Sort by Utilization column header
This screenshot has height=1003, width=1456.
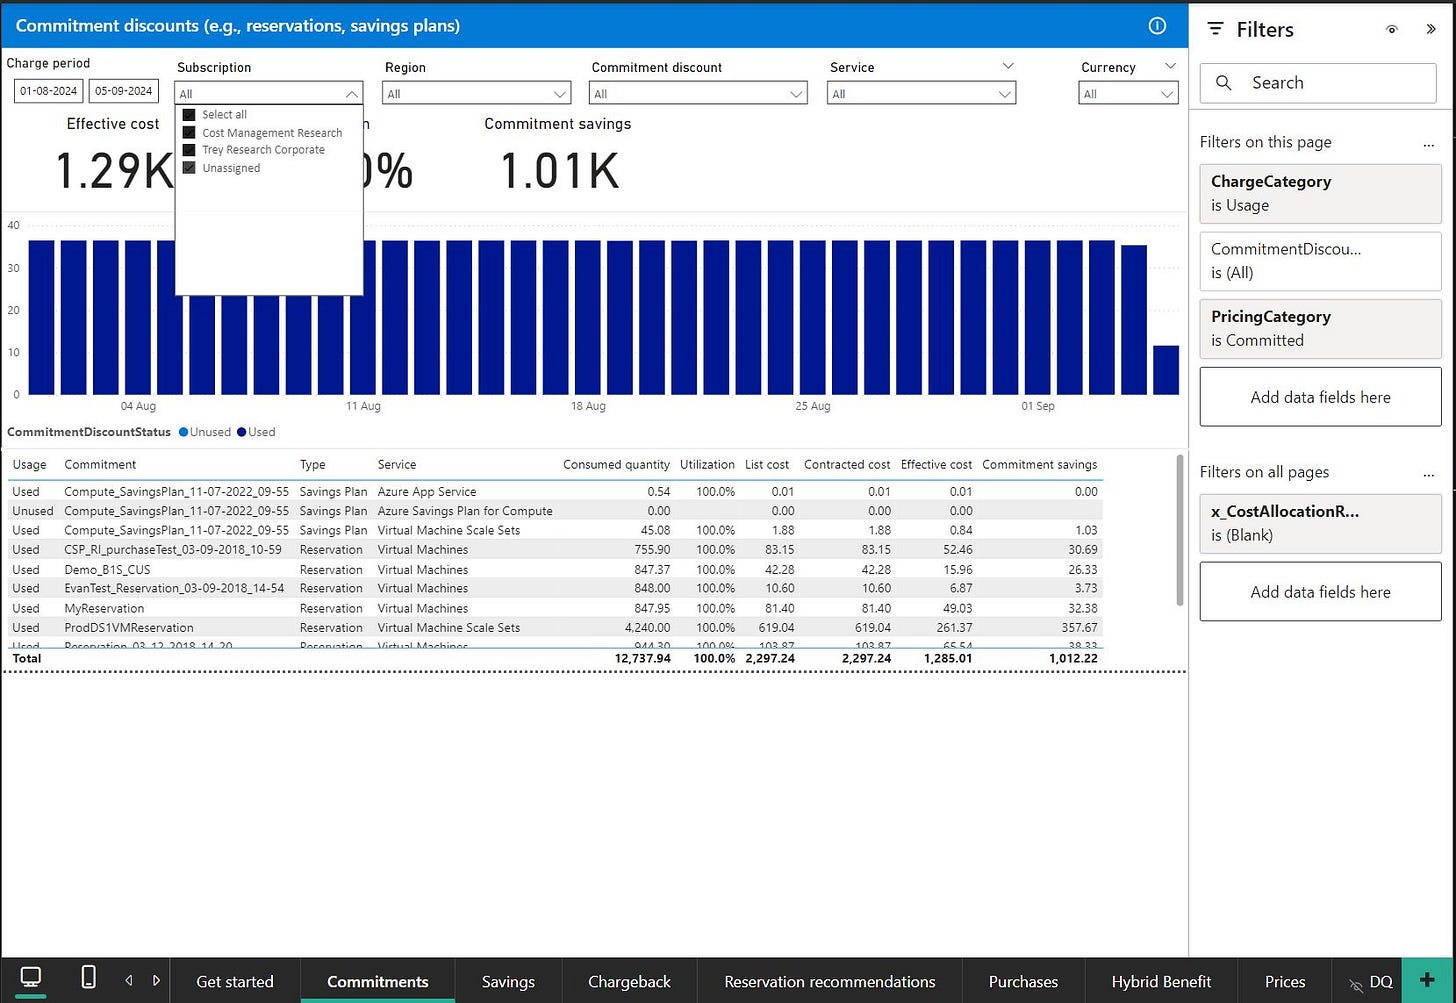tap(707, 464)
